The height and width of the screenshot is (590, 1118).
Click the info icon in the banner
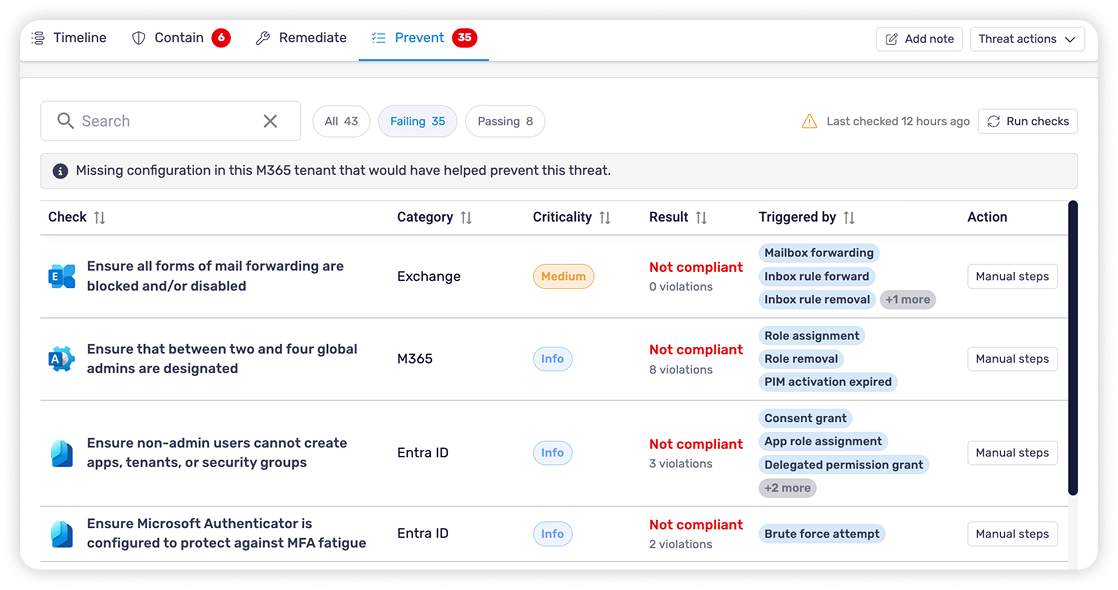tap(61, 171)
